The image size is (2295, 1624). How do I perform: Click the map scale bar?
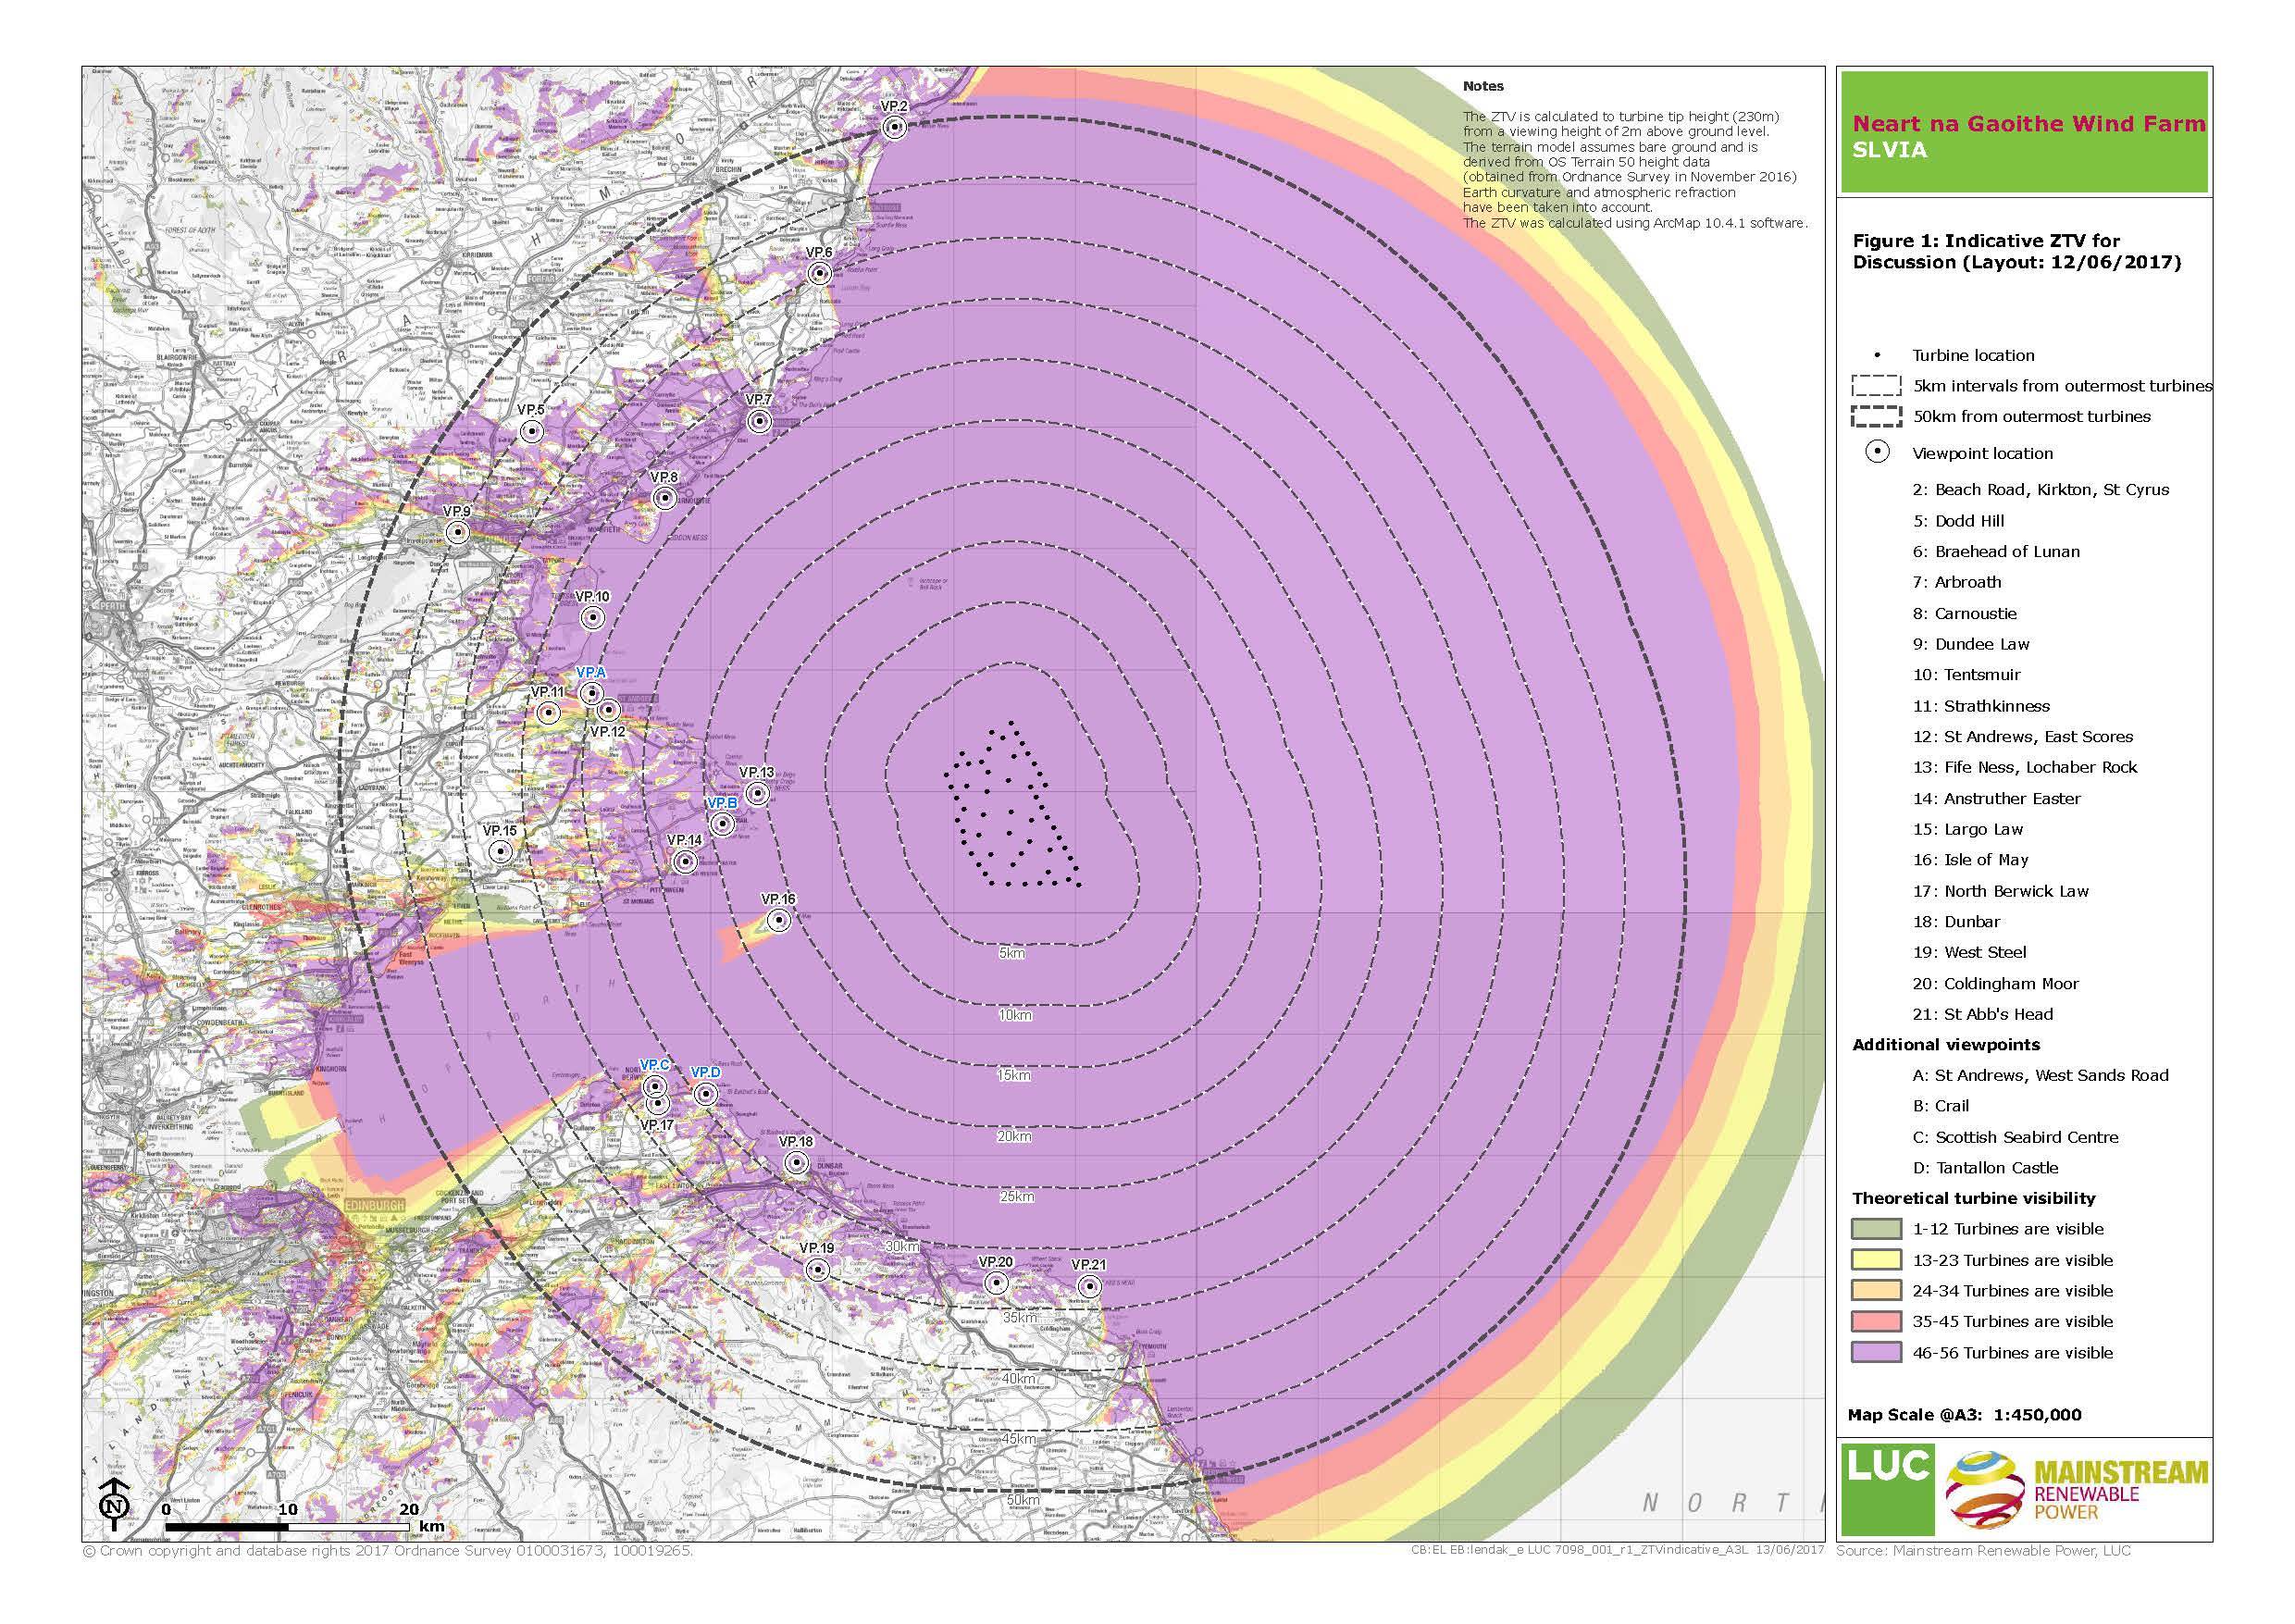287,1526
